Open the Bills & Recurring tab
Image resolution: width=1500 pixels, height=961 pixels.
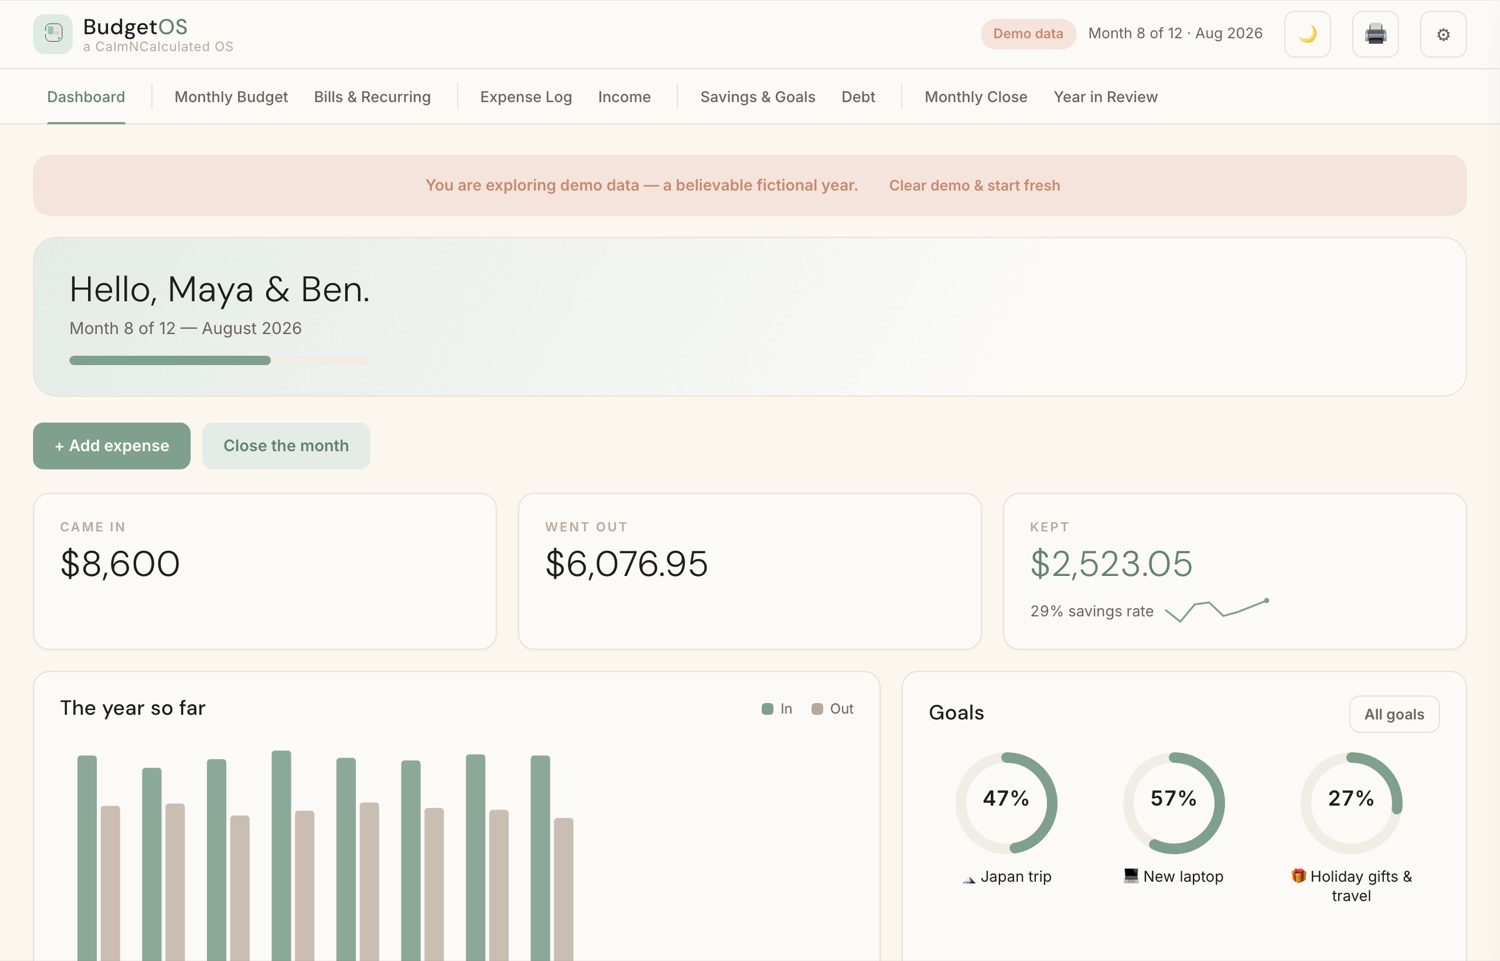tap(372, 97)
